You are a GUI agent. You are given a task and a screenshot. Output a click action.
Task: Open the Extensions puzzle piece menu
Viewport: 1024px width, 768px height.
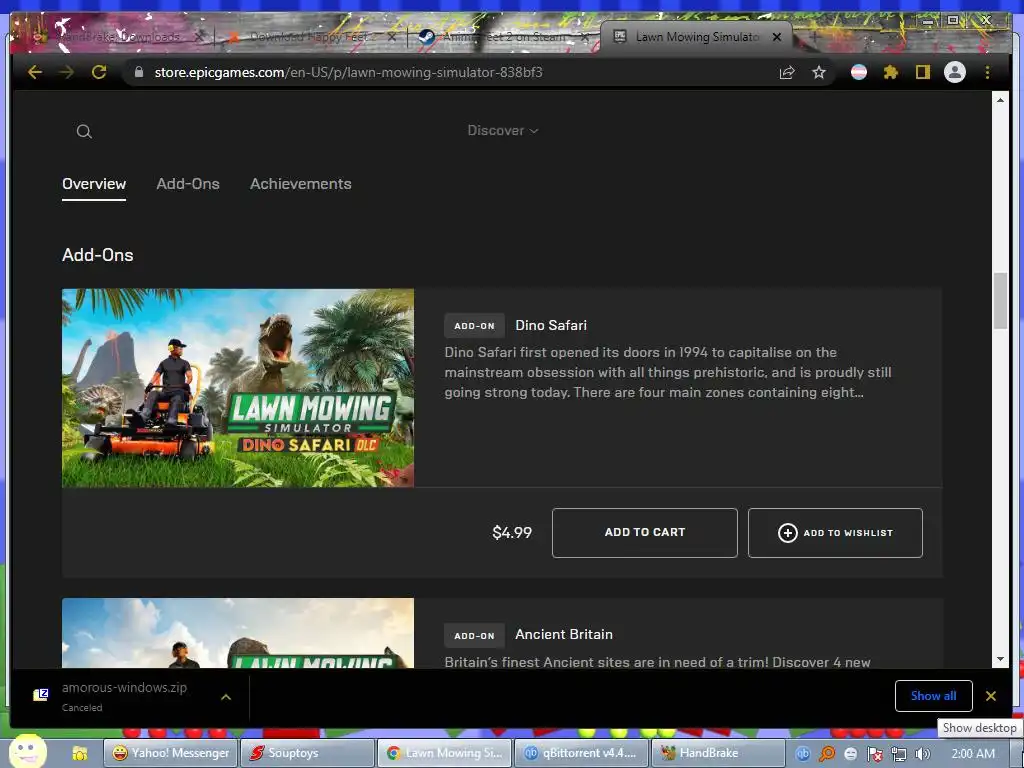(891, 72)
